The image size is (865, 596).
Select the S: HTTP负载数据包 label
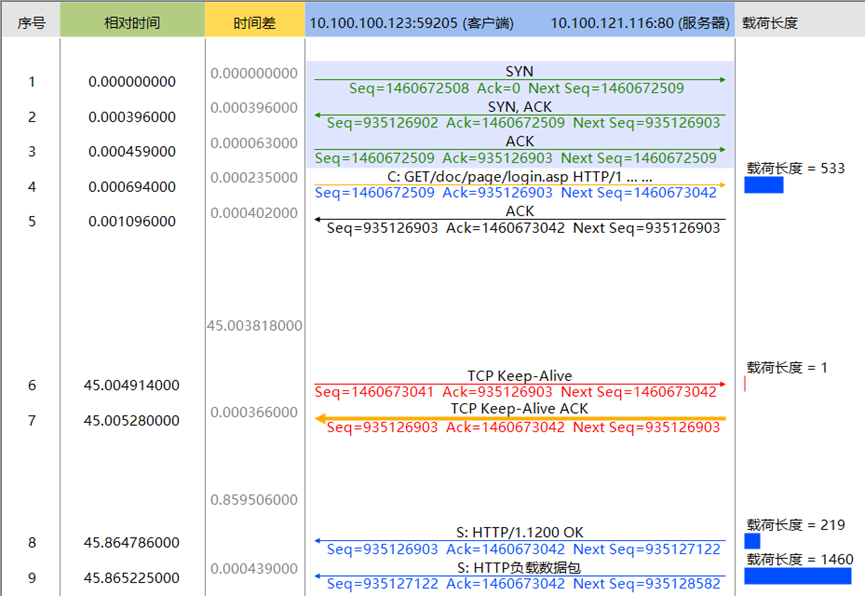[x=519, y=567]
